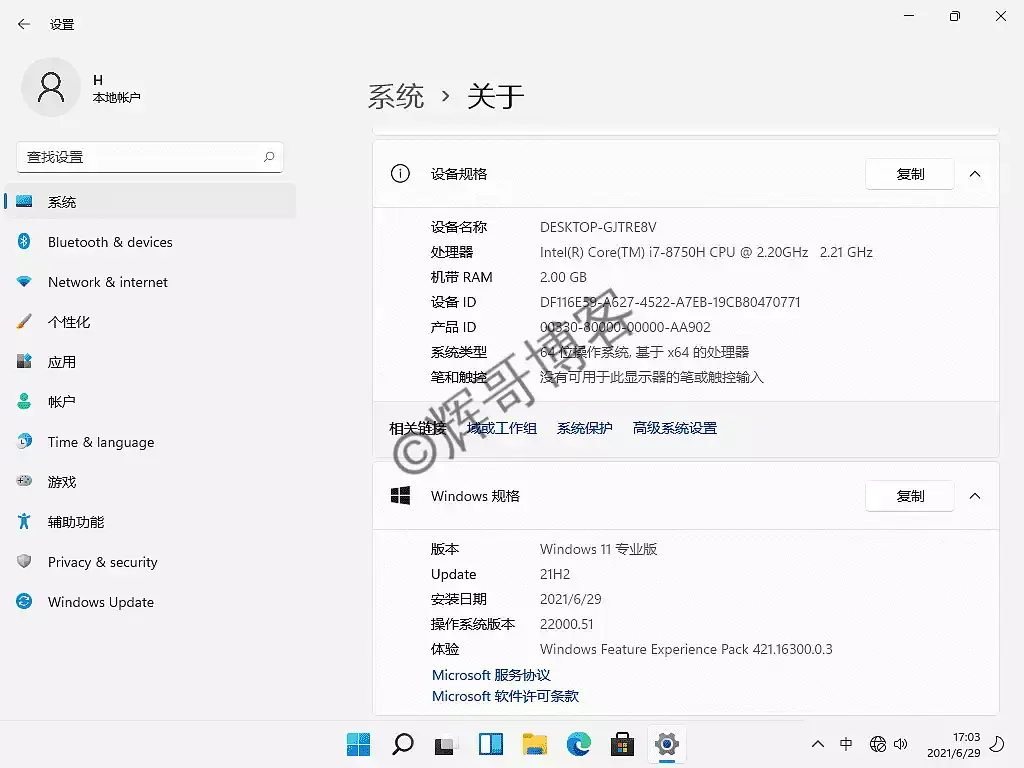Click the Time & language clock icon
Viewport: 1024px width, 768px height.
pyautogui.click(x=24, y=441)
